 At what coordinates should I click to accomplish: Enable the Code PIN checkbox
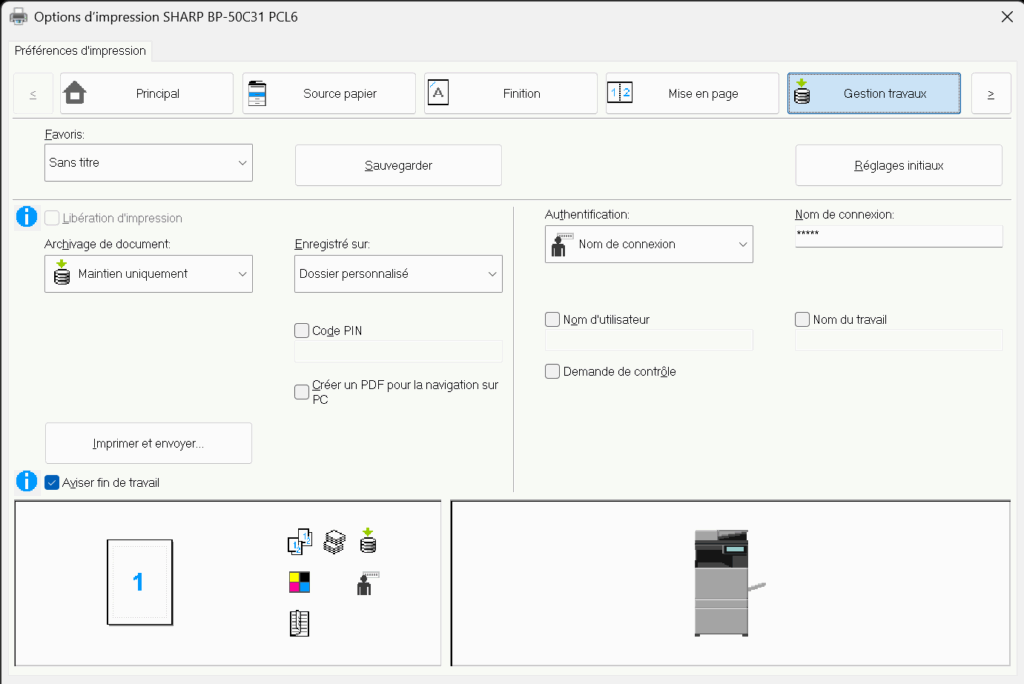[302, 331]
